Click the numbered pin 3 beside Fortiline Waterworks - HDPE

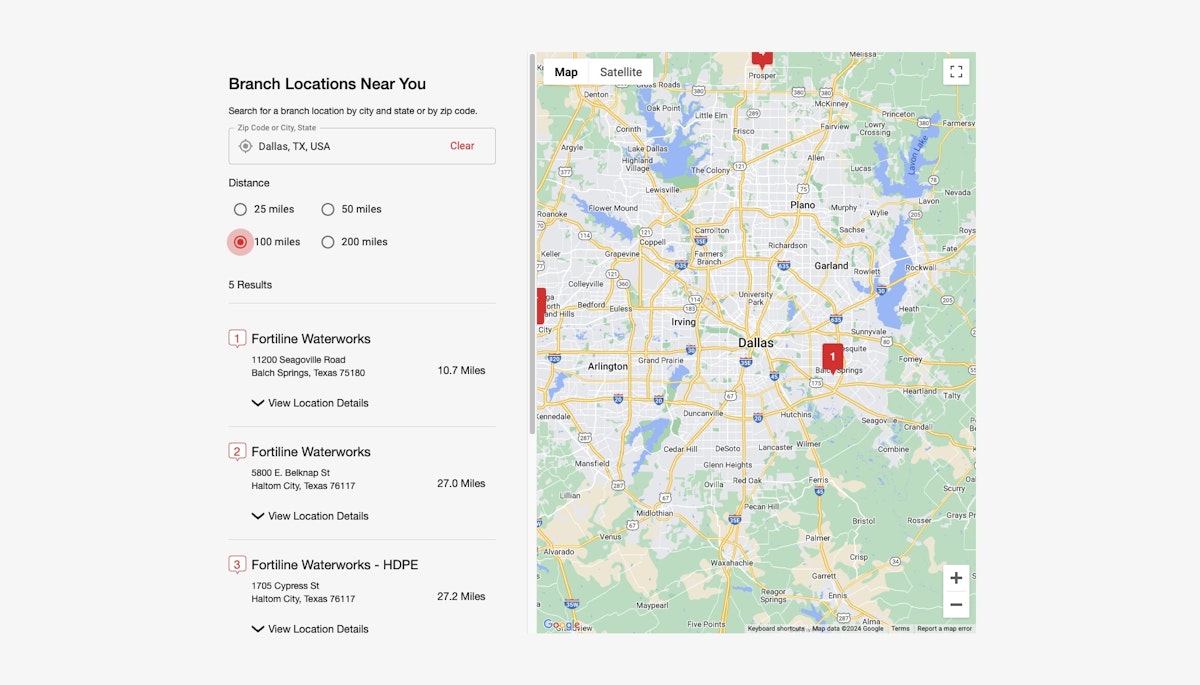click(x=237, y=565)
